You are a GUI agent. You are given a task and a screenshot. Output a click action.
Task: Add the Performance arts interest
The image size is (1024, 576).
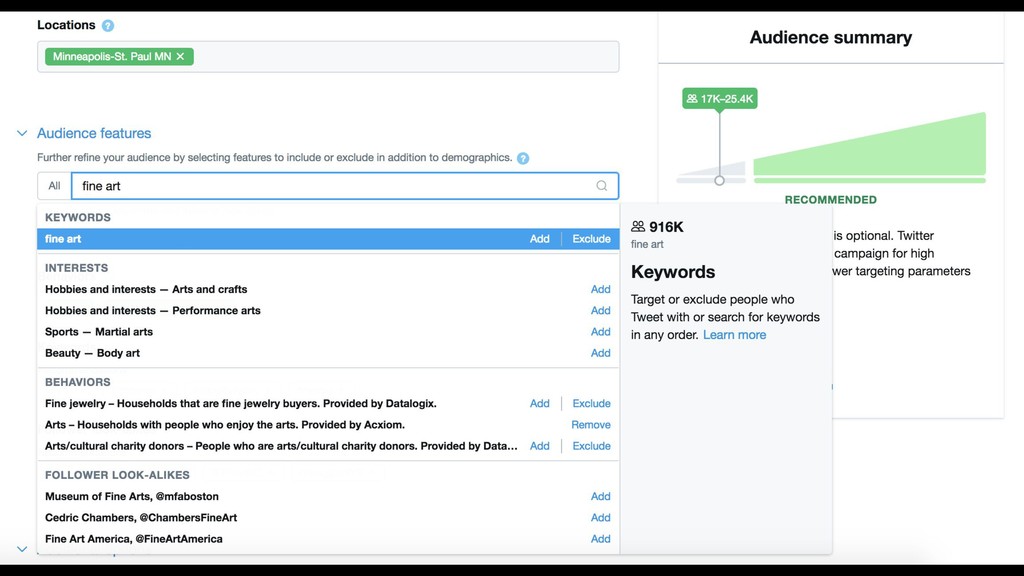tap(600, 311)
